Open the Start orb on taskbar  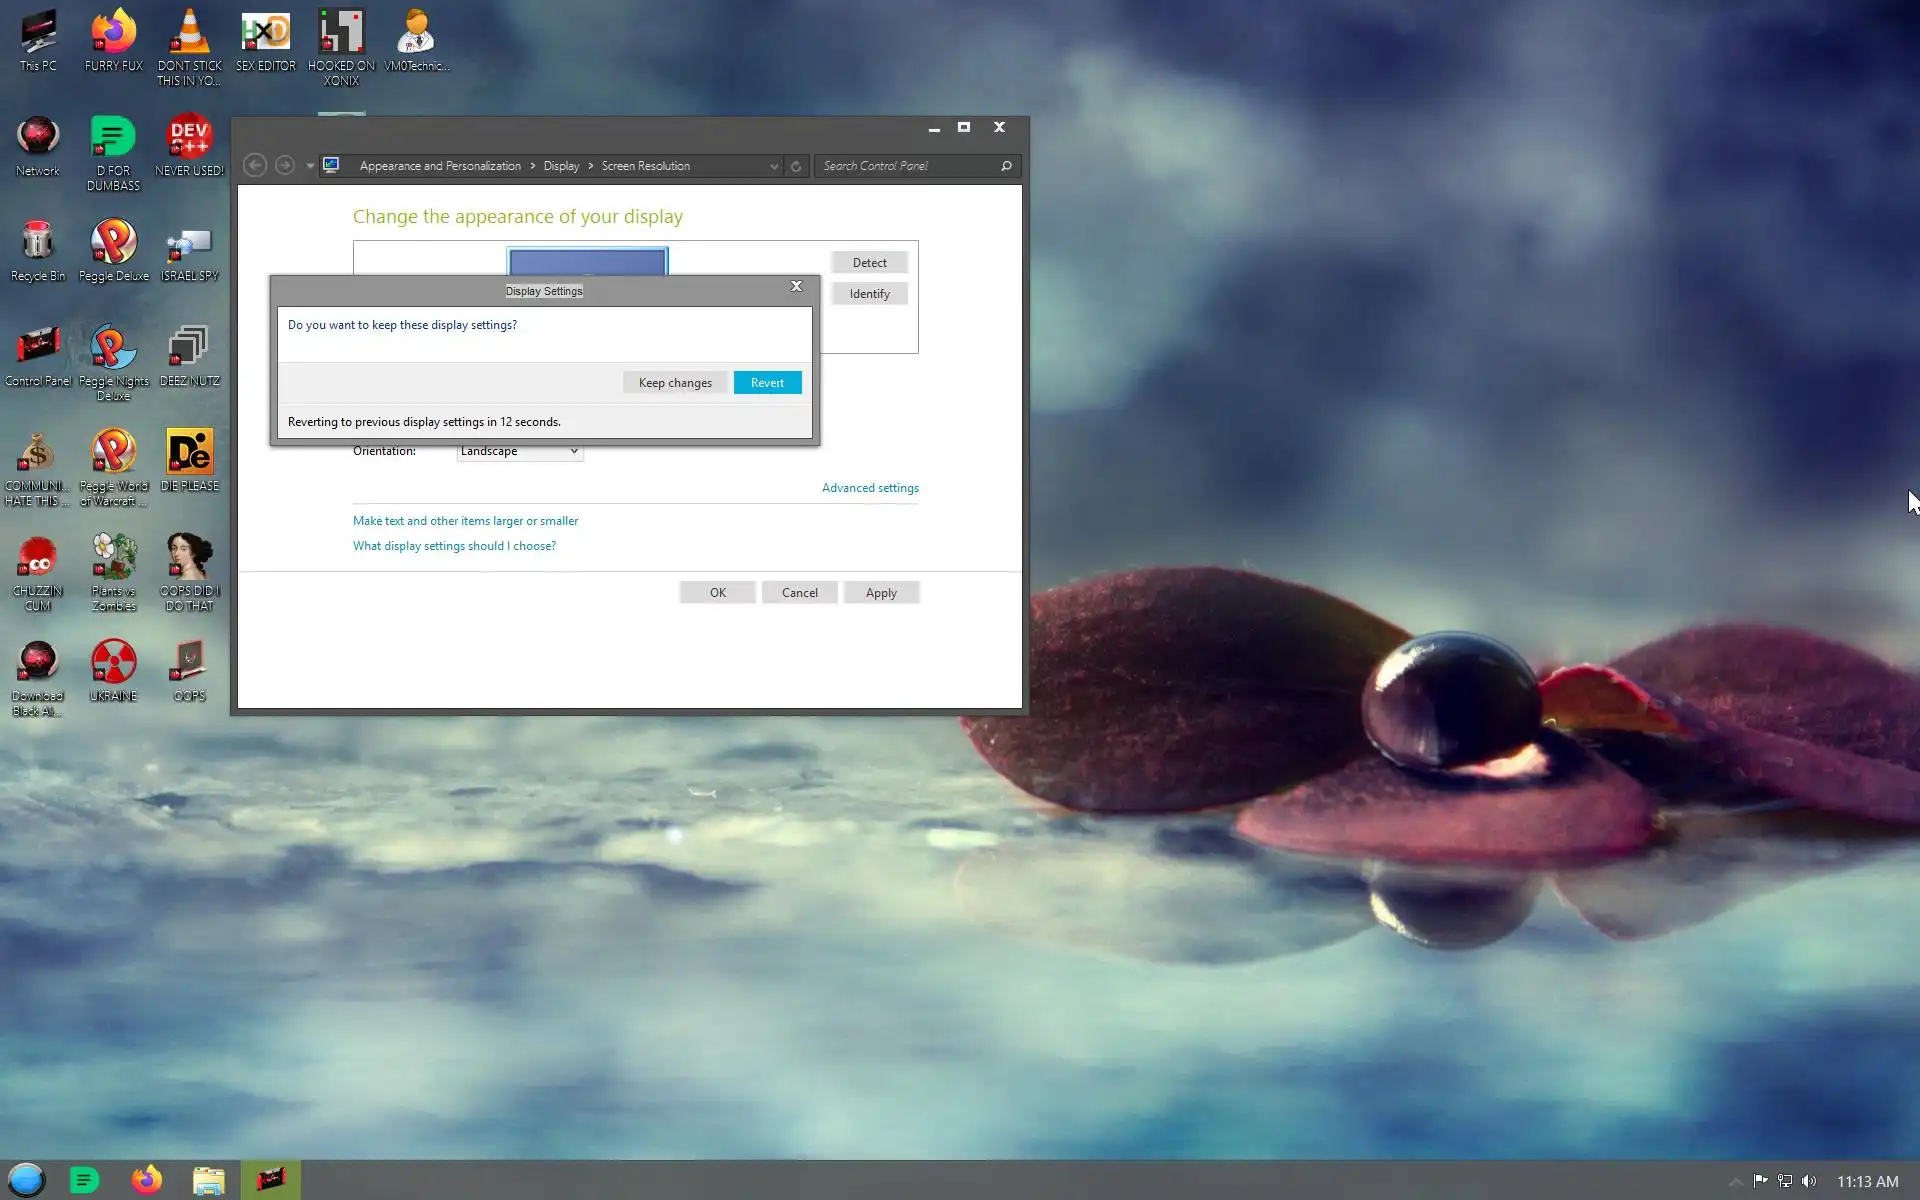pyautogui.click(x=27, y=1180)
